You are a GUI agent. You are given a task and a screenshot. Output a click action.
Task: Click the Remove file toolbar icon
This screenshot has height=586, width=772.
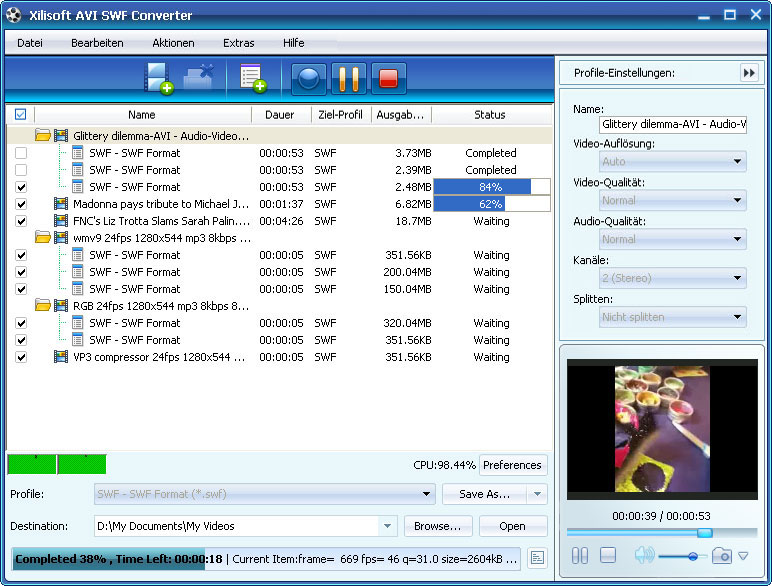(198, 78)
